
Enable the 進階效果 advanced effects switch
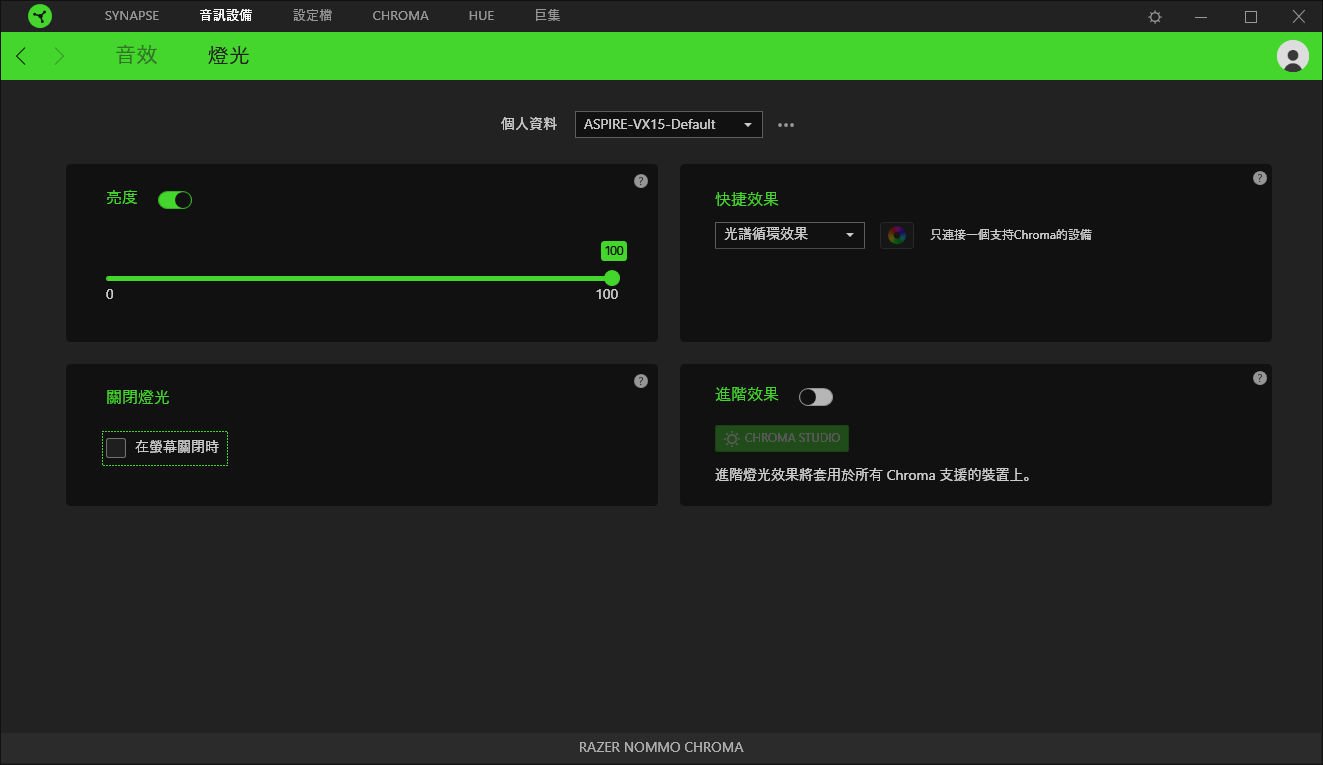click(x=816, y=397)
